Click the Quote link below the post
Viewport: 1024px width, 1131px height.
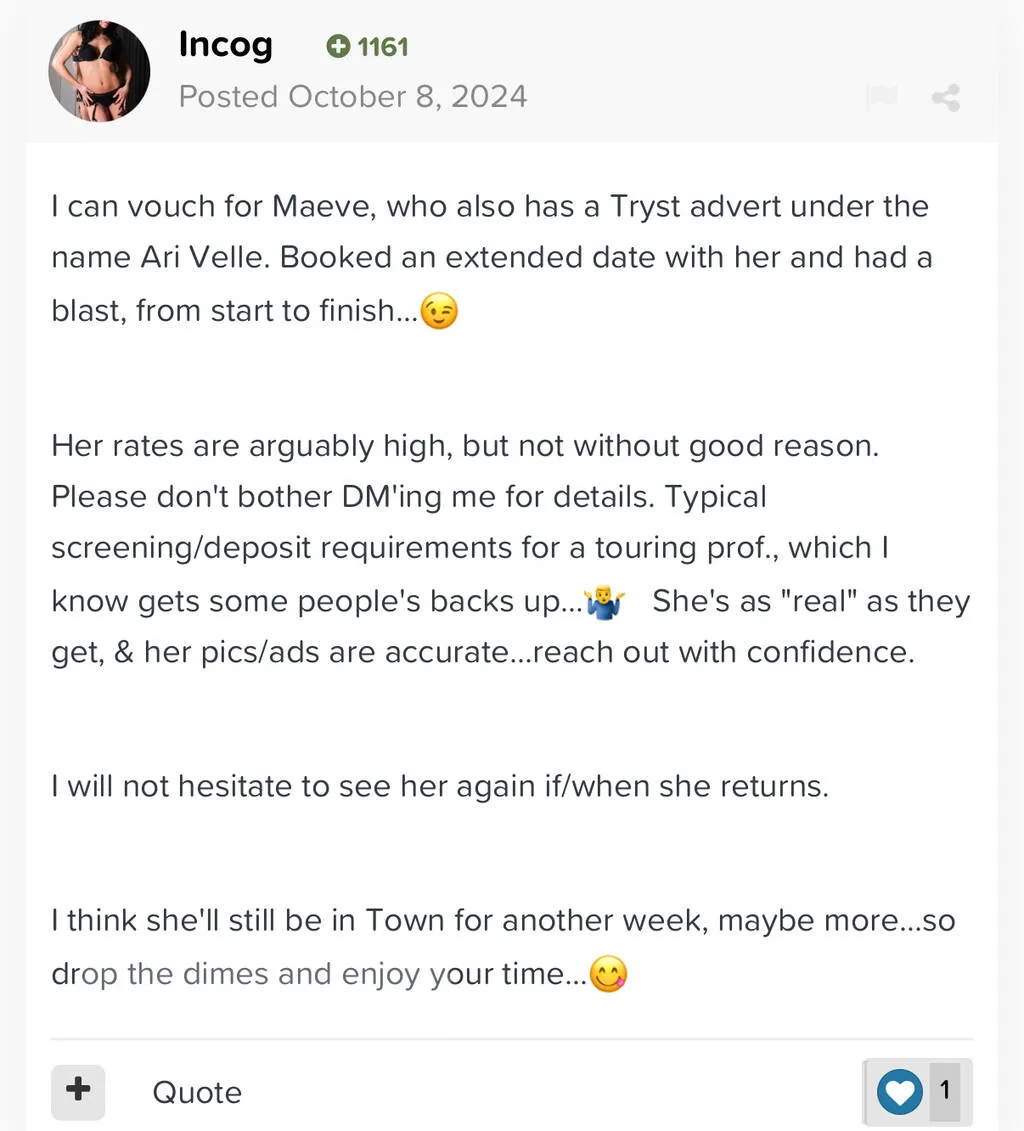(x=197, y=1092)
